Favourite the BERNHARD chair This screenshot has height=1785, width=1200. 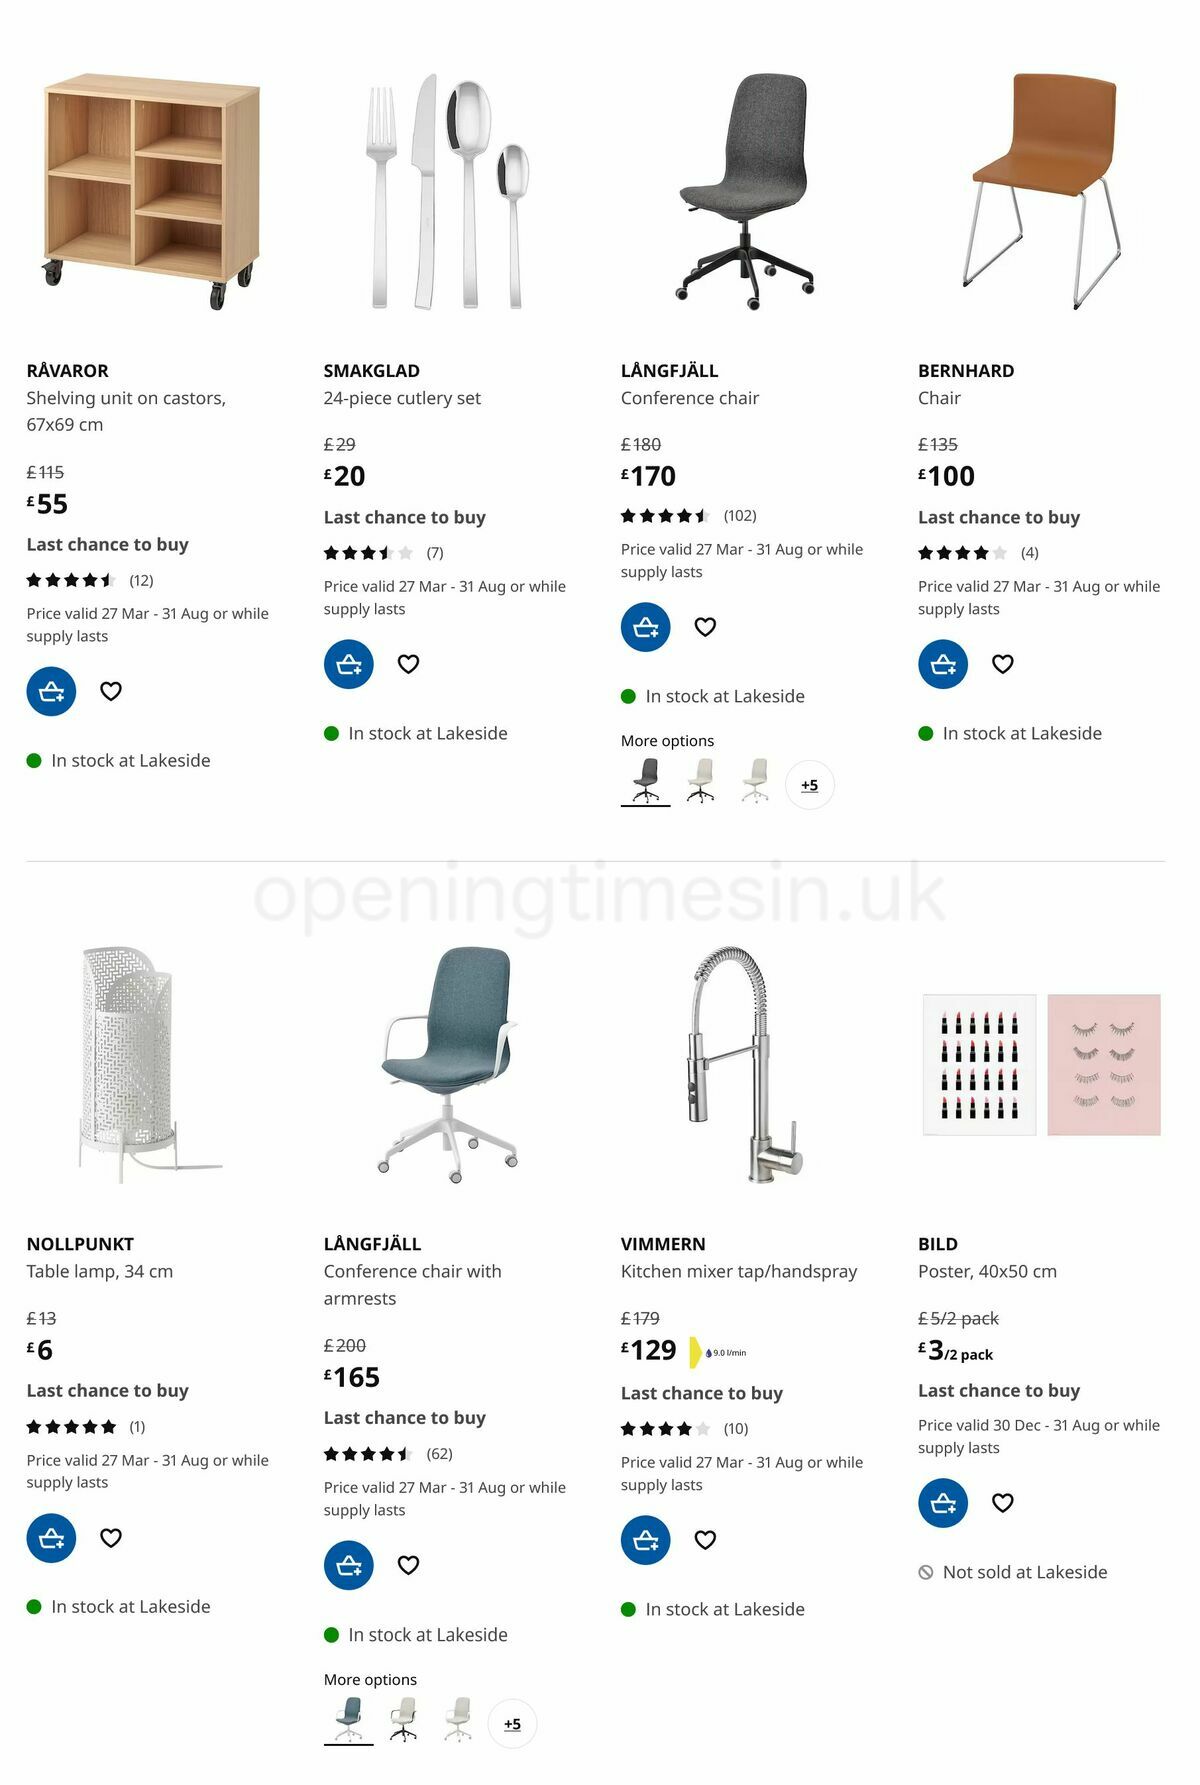[1002, 663]
